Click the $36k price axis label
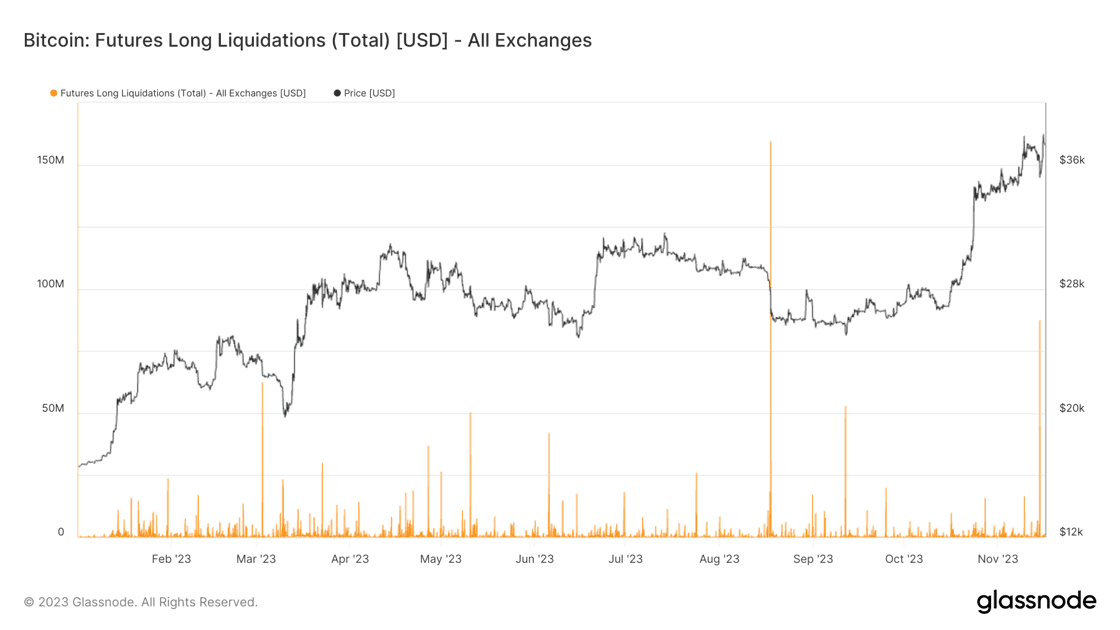 [x=1072, y=160]
